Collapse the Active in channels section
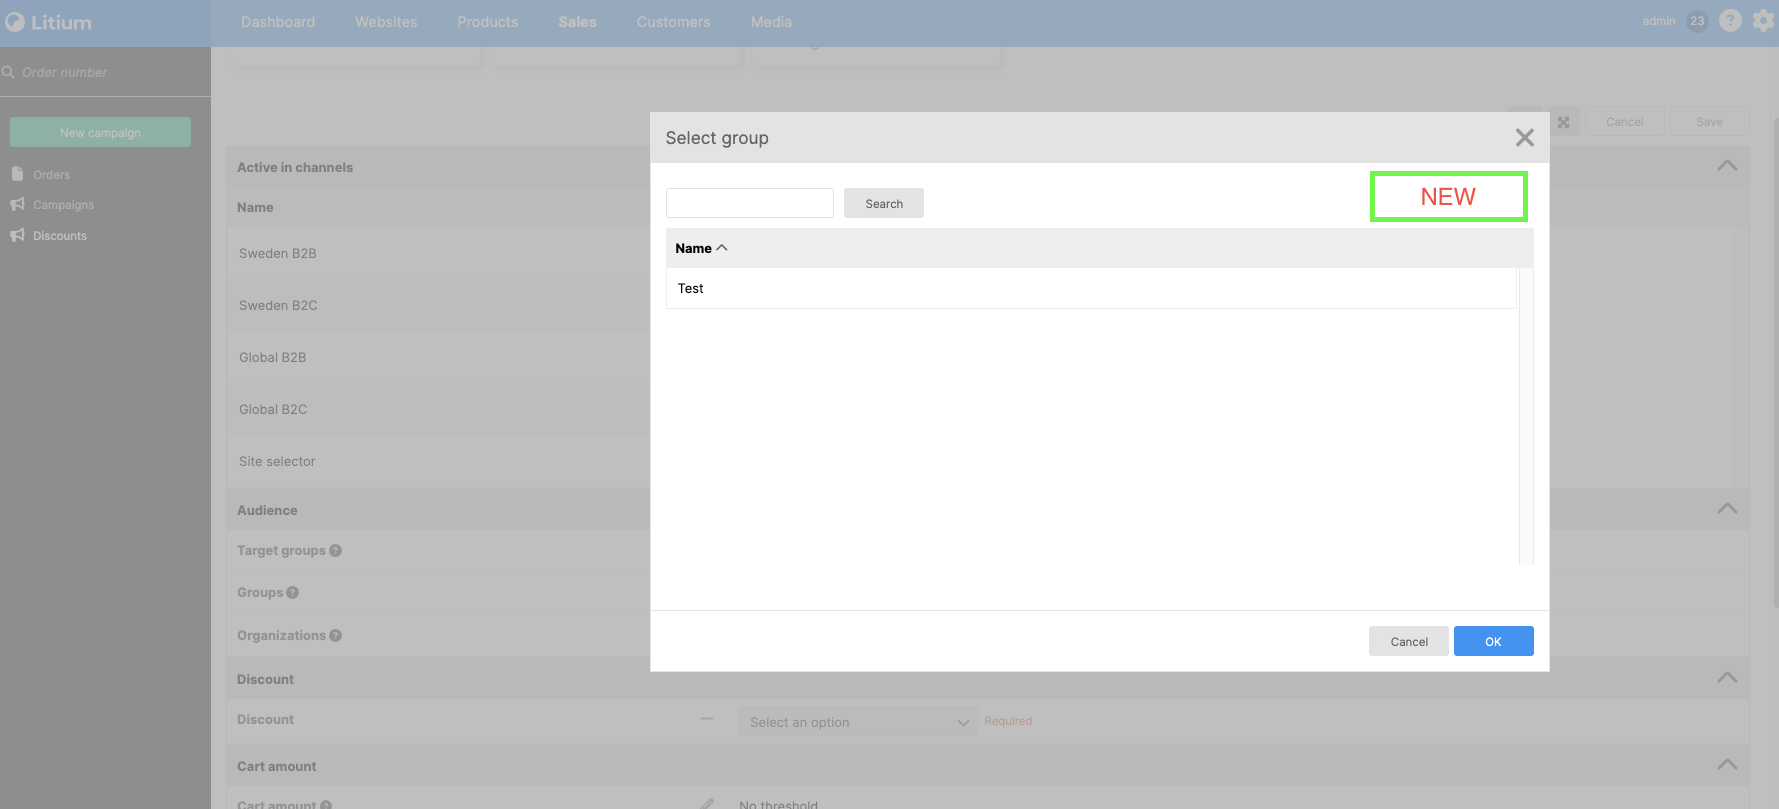The width and height of the screenshot is (1779, 809). pos(1726,166)
